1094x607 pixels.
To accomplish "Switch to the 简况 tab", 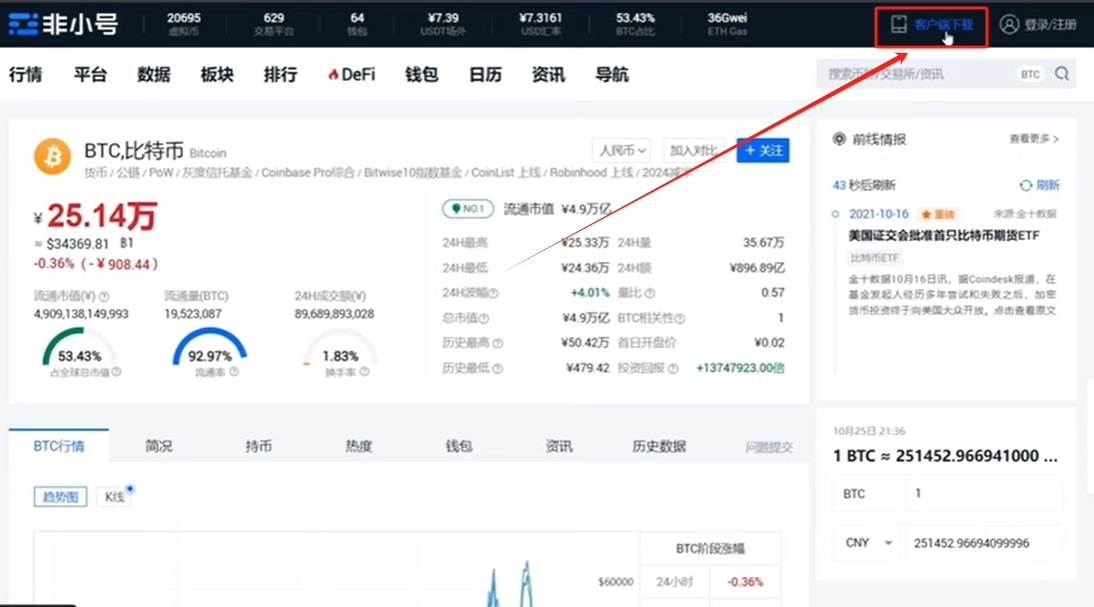I will click(159, 446).
